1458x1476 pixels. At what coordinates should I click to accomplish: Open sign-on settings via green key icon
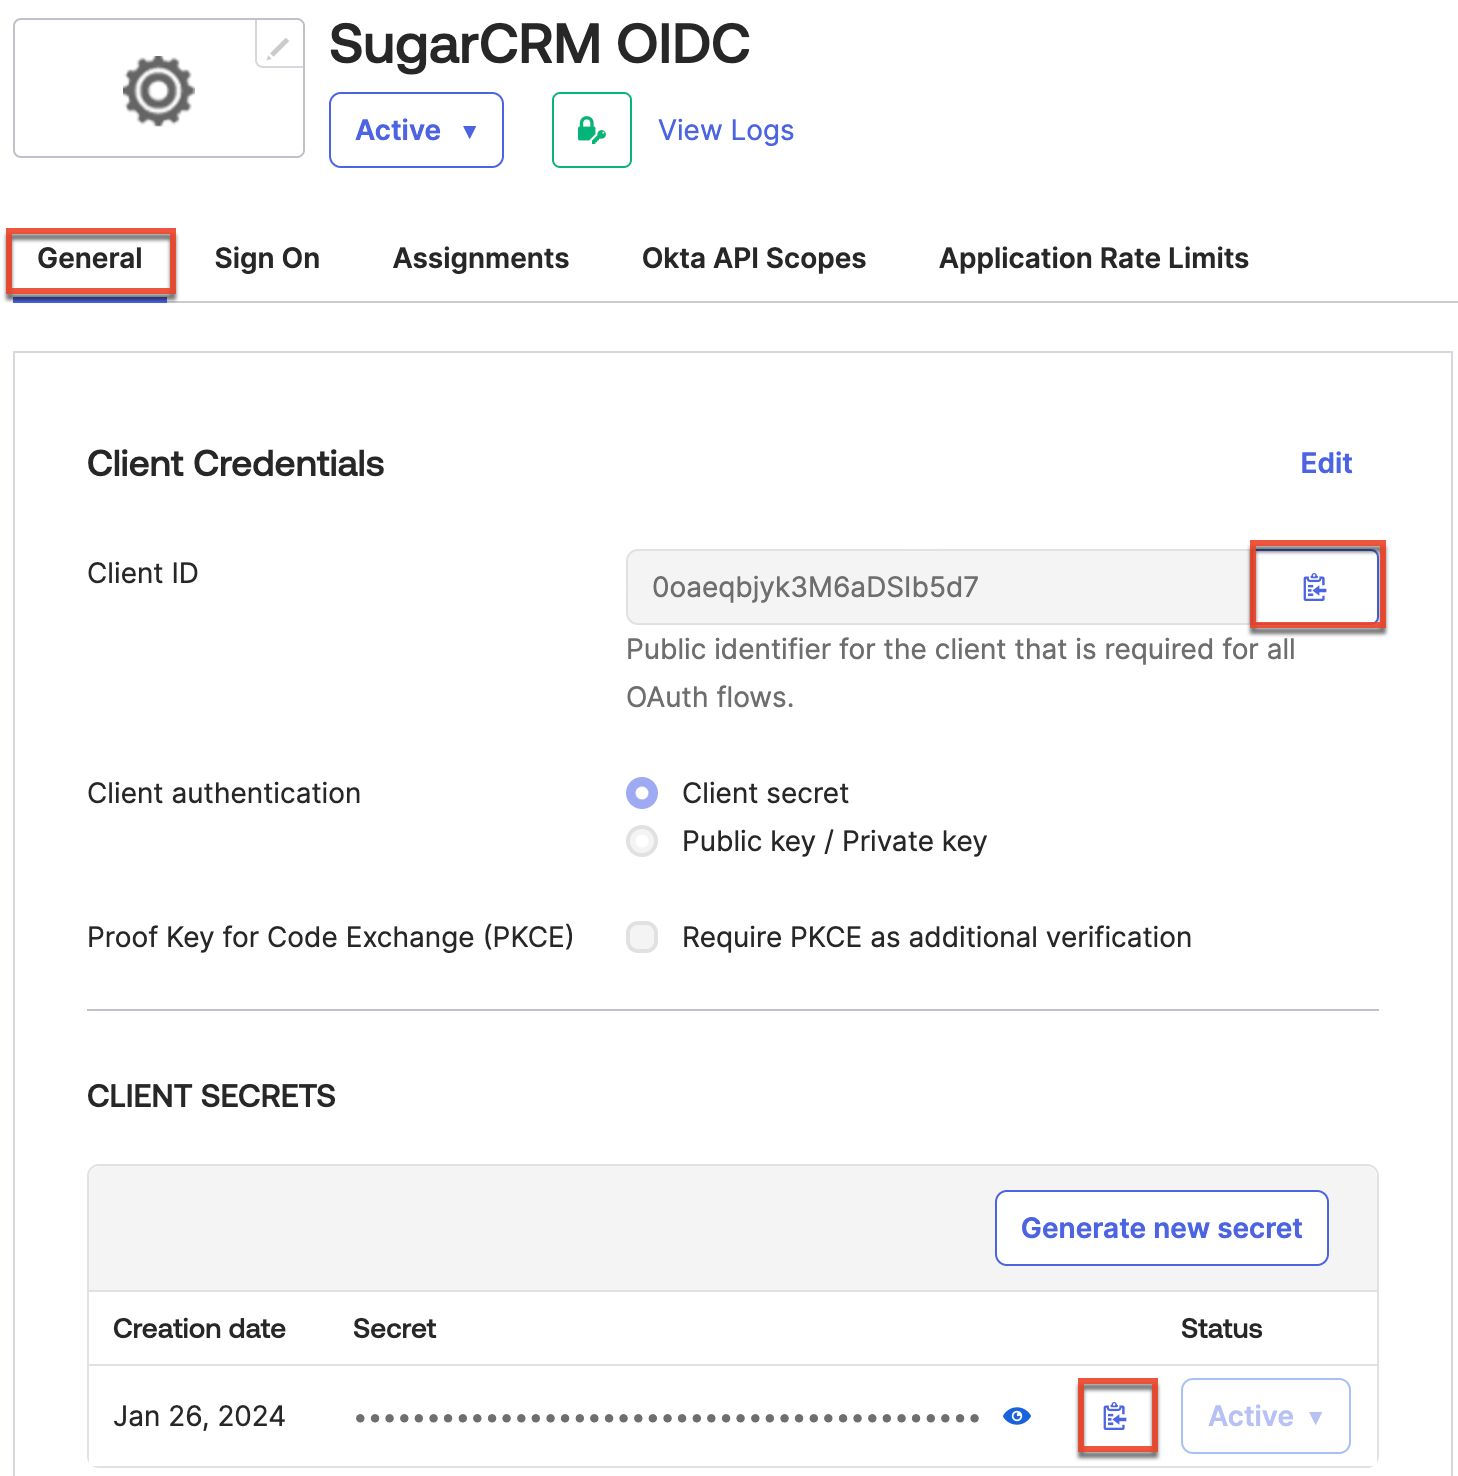point(590,129)
